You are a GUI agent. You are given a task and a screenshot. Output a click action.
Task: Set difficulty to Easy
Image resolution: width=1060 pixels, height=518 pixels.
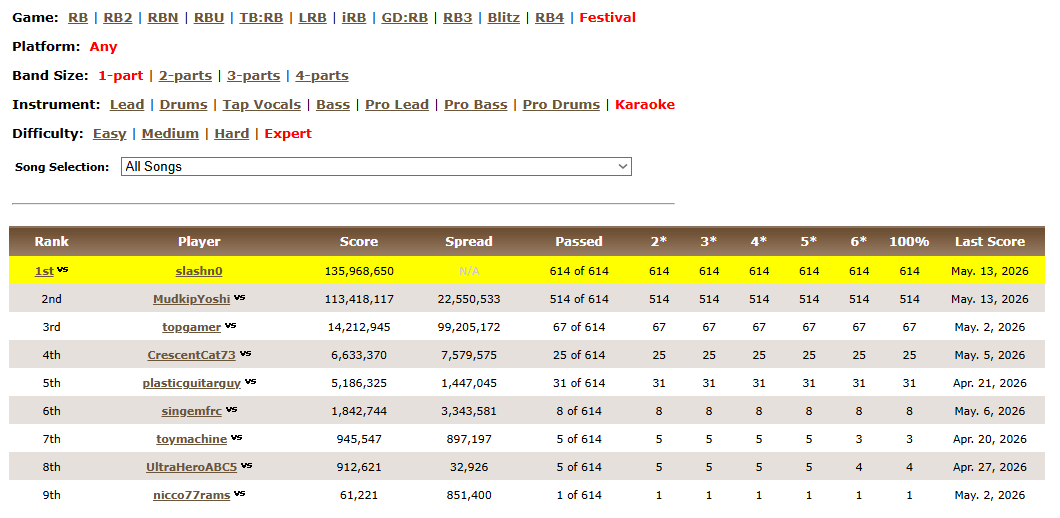click(110, 134)
